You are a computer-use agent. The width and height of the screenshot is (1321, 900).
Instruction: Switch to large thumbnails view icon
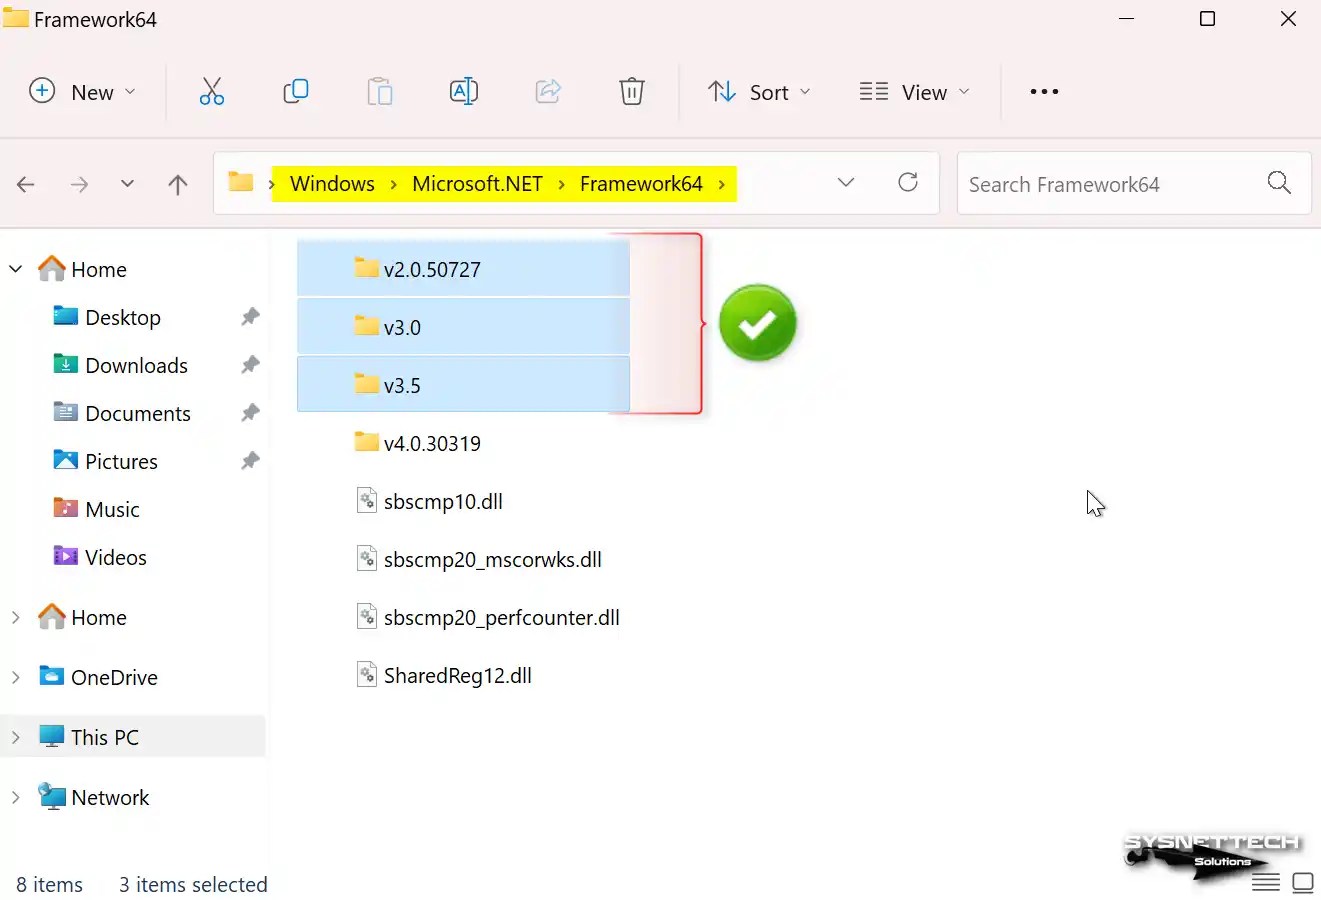(1303, 882)
